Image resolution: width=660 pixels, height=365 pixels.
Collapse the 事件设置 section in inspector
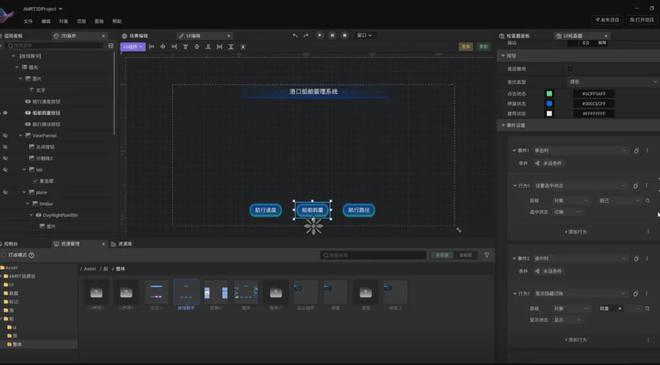tap(503, 125)
